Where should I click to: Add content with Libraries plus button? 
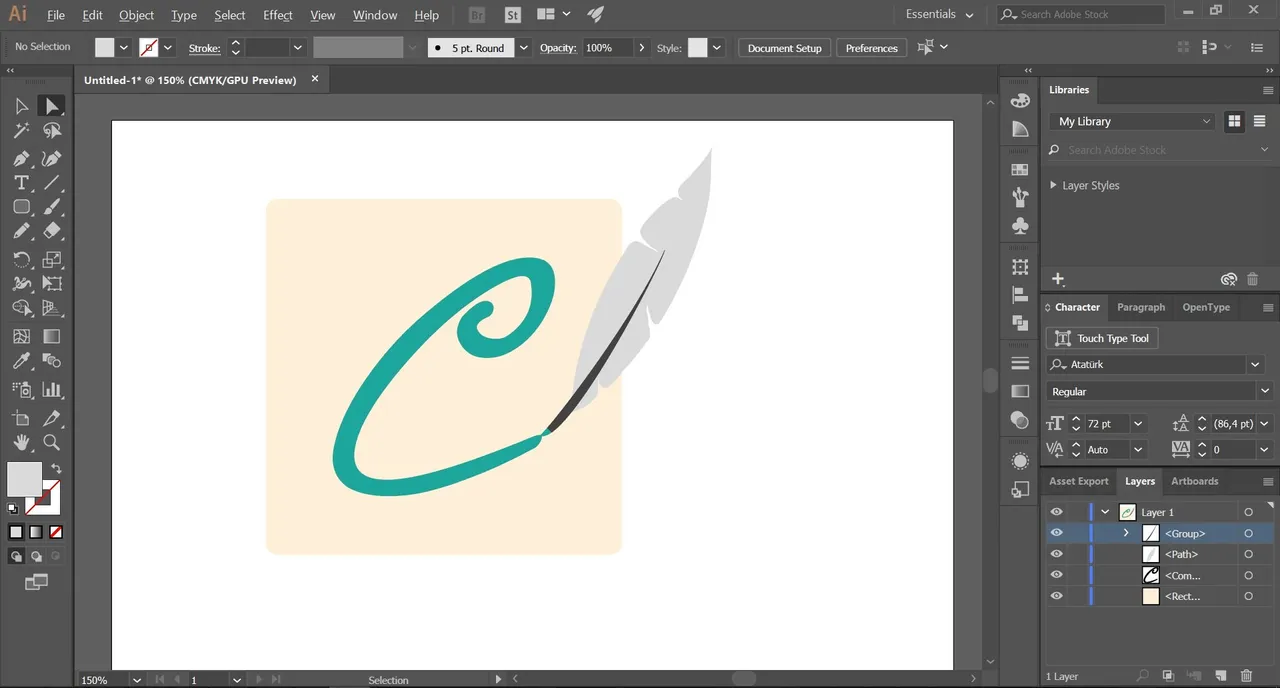point(1058,279)
